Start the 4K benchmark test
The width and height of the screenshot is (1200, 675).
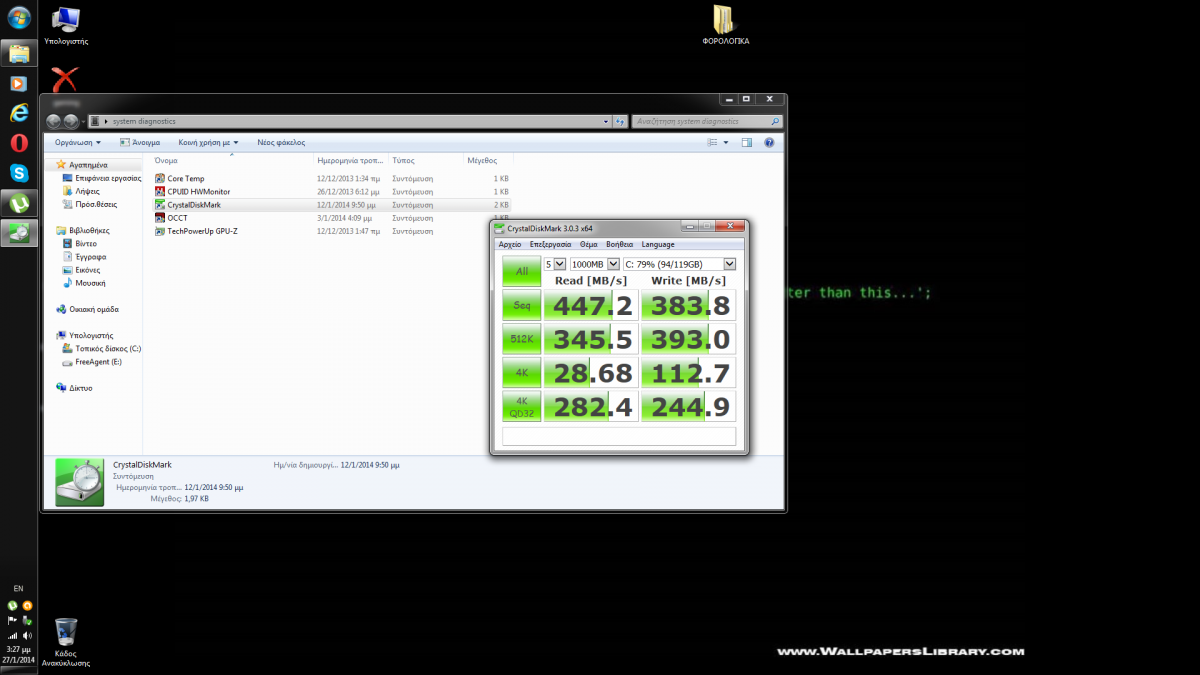[x=521, y=373]
